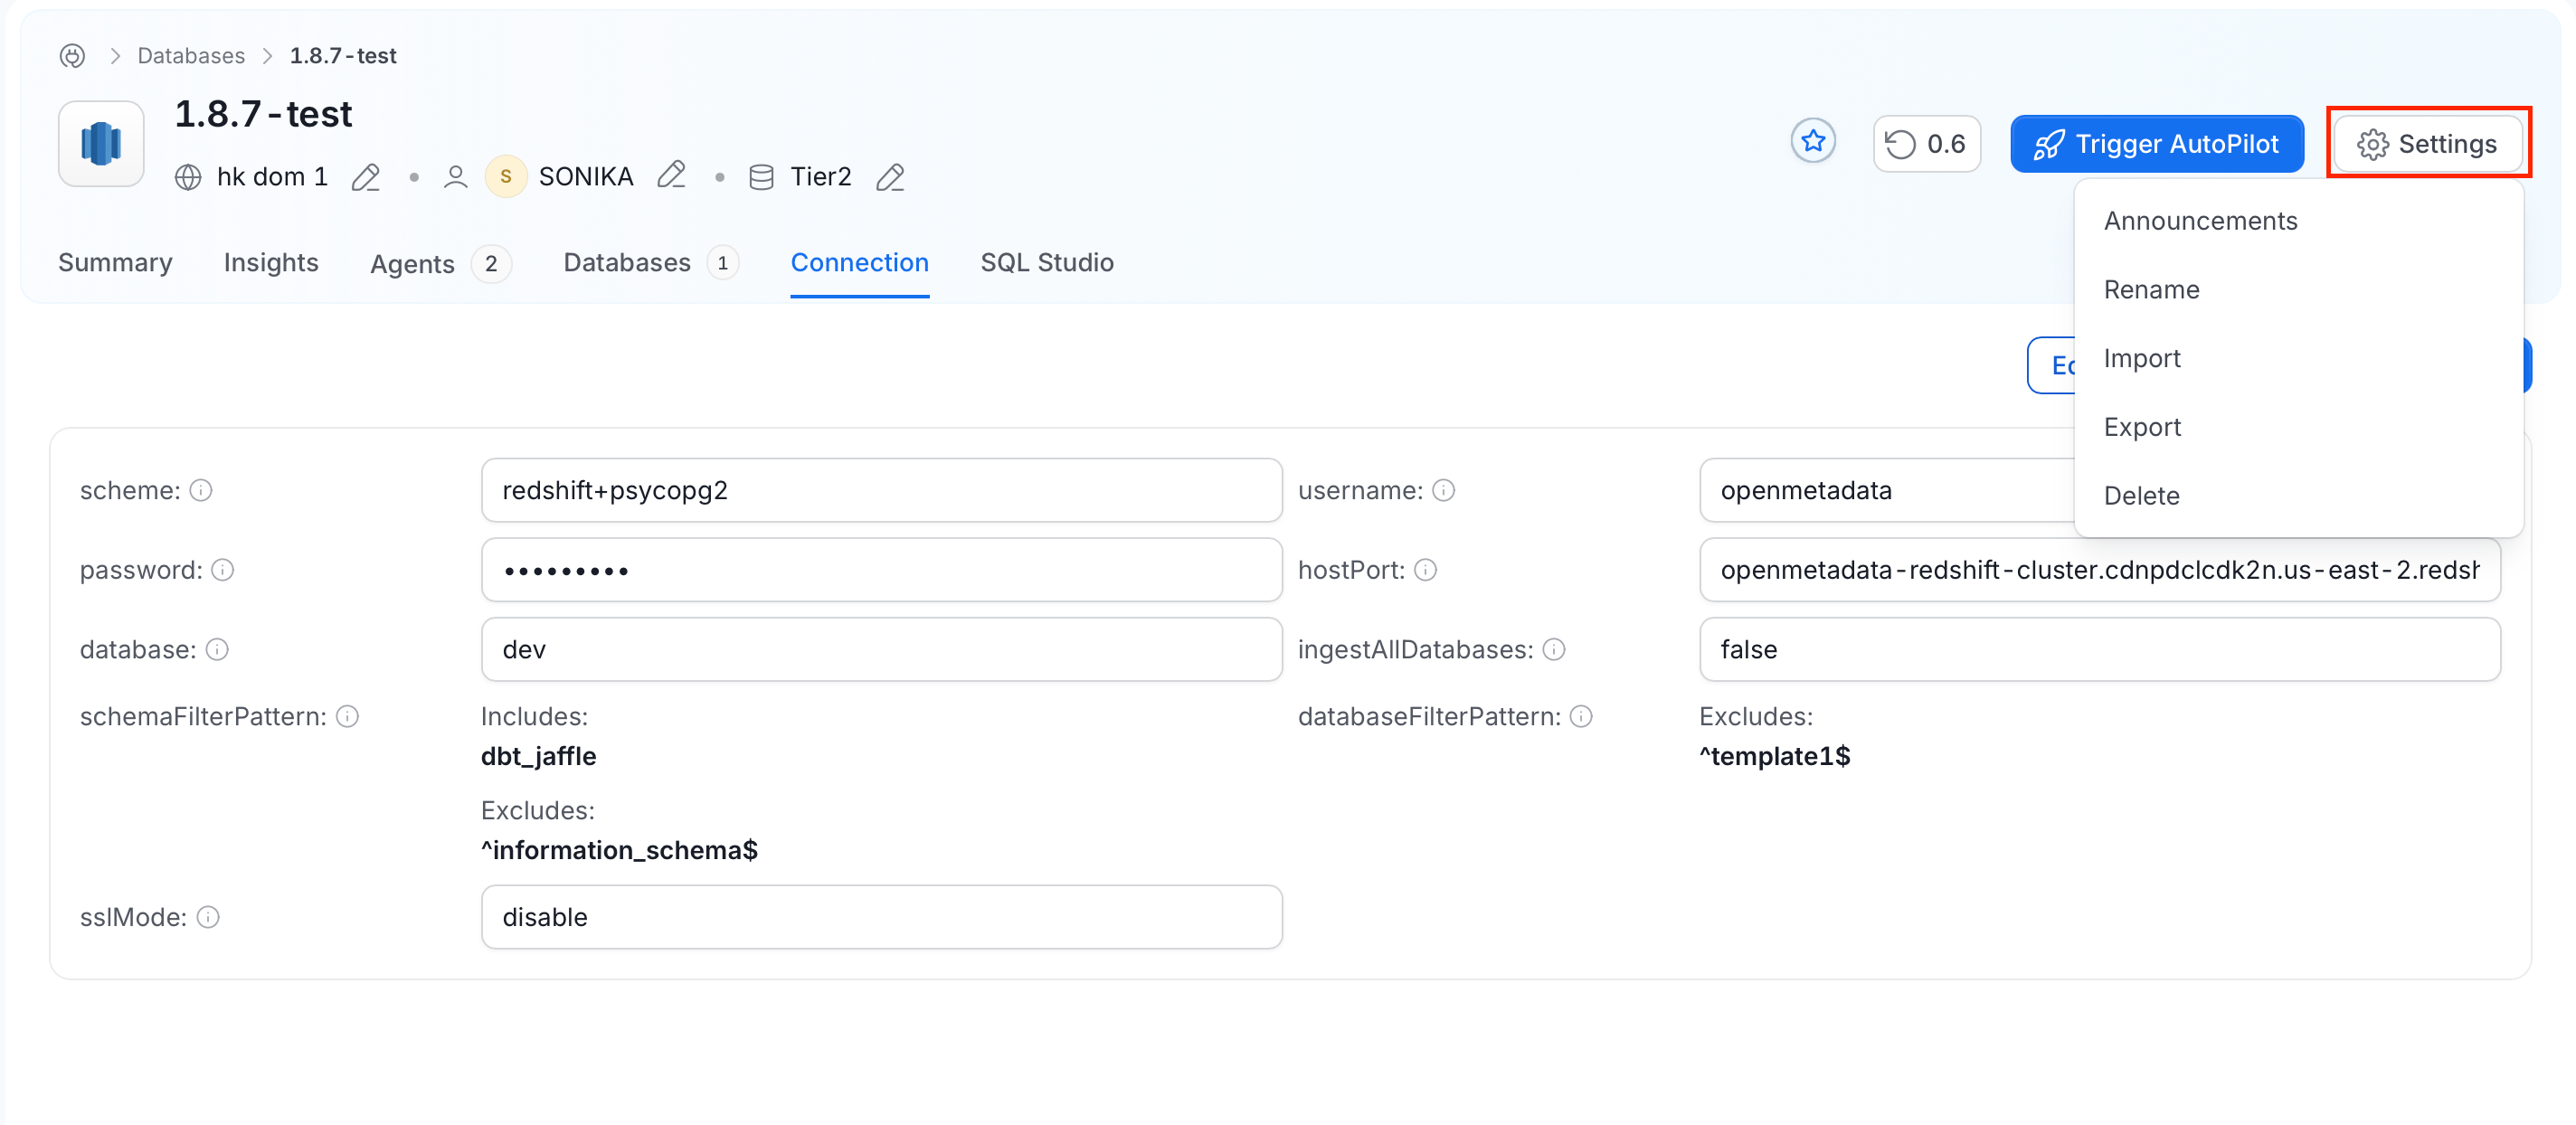The height and width of the screenshot is (1125, 2576).
Task: Choose Delete in the settings menu
Action: tap(2299, 496)
